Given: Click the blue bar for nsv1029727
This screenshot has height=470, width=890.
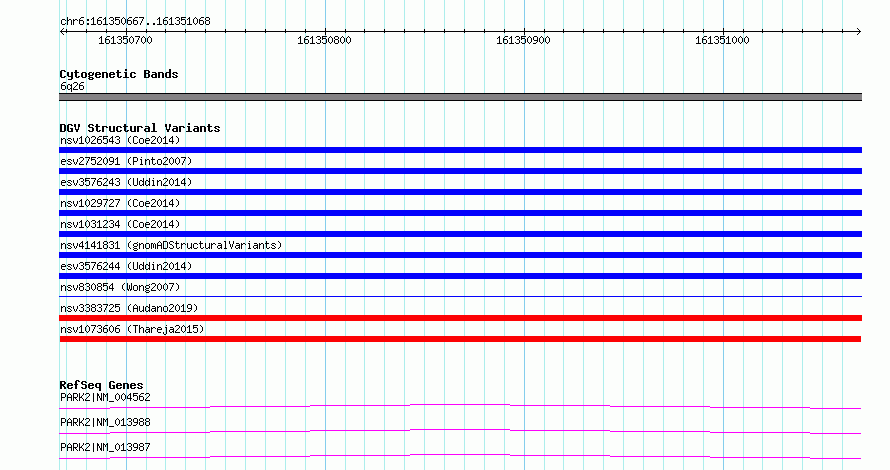Looking at the screenshot, I should pyautogui.click(x=460, y=213).
